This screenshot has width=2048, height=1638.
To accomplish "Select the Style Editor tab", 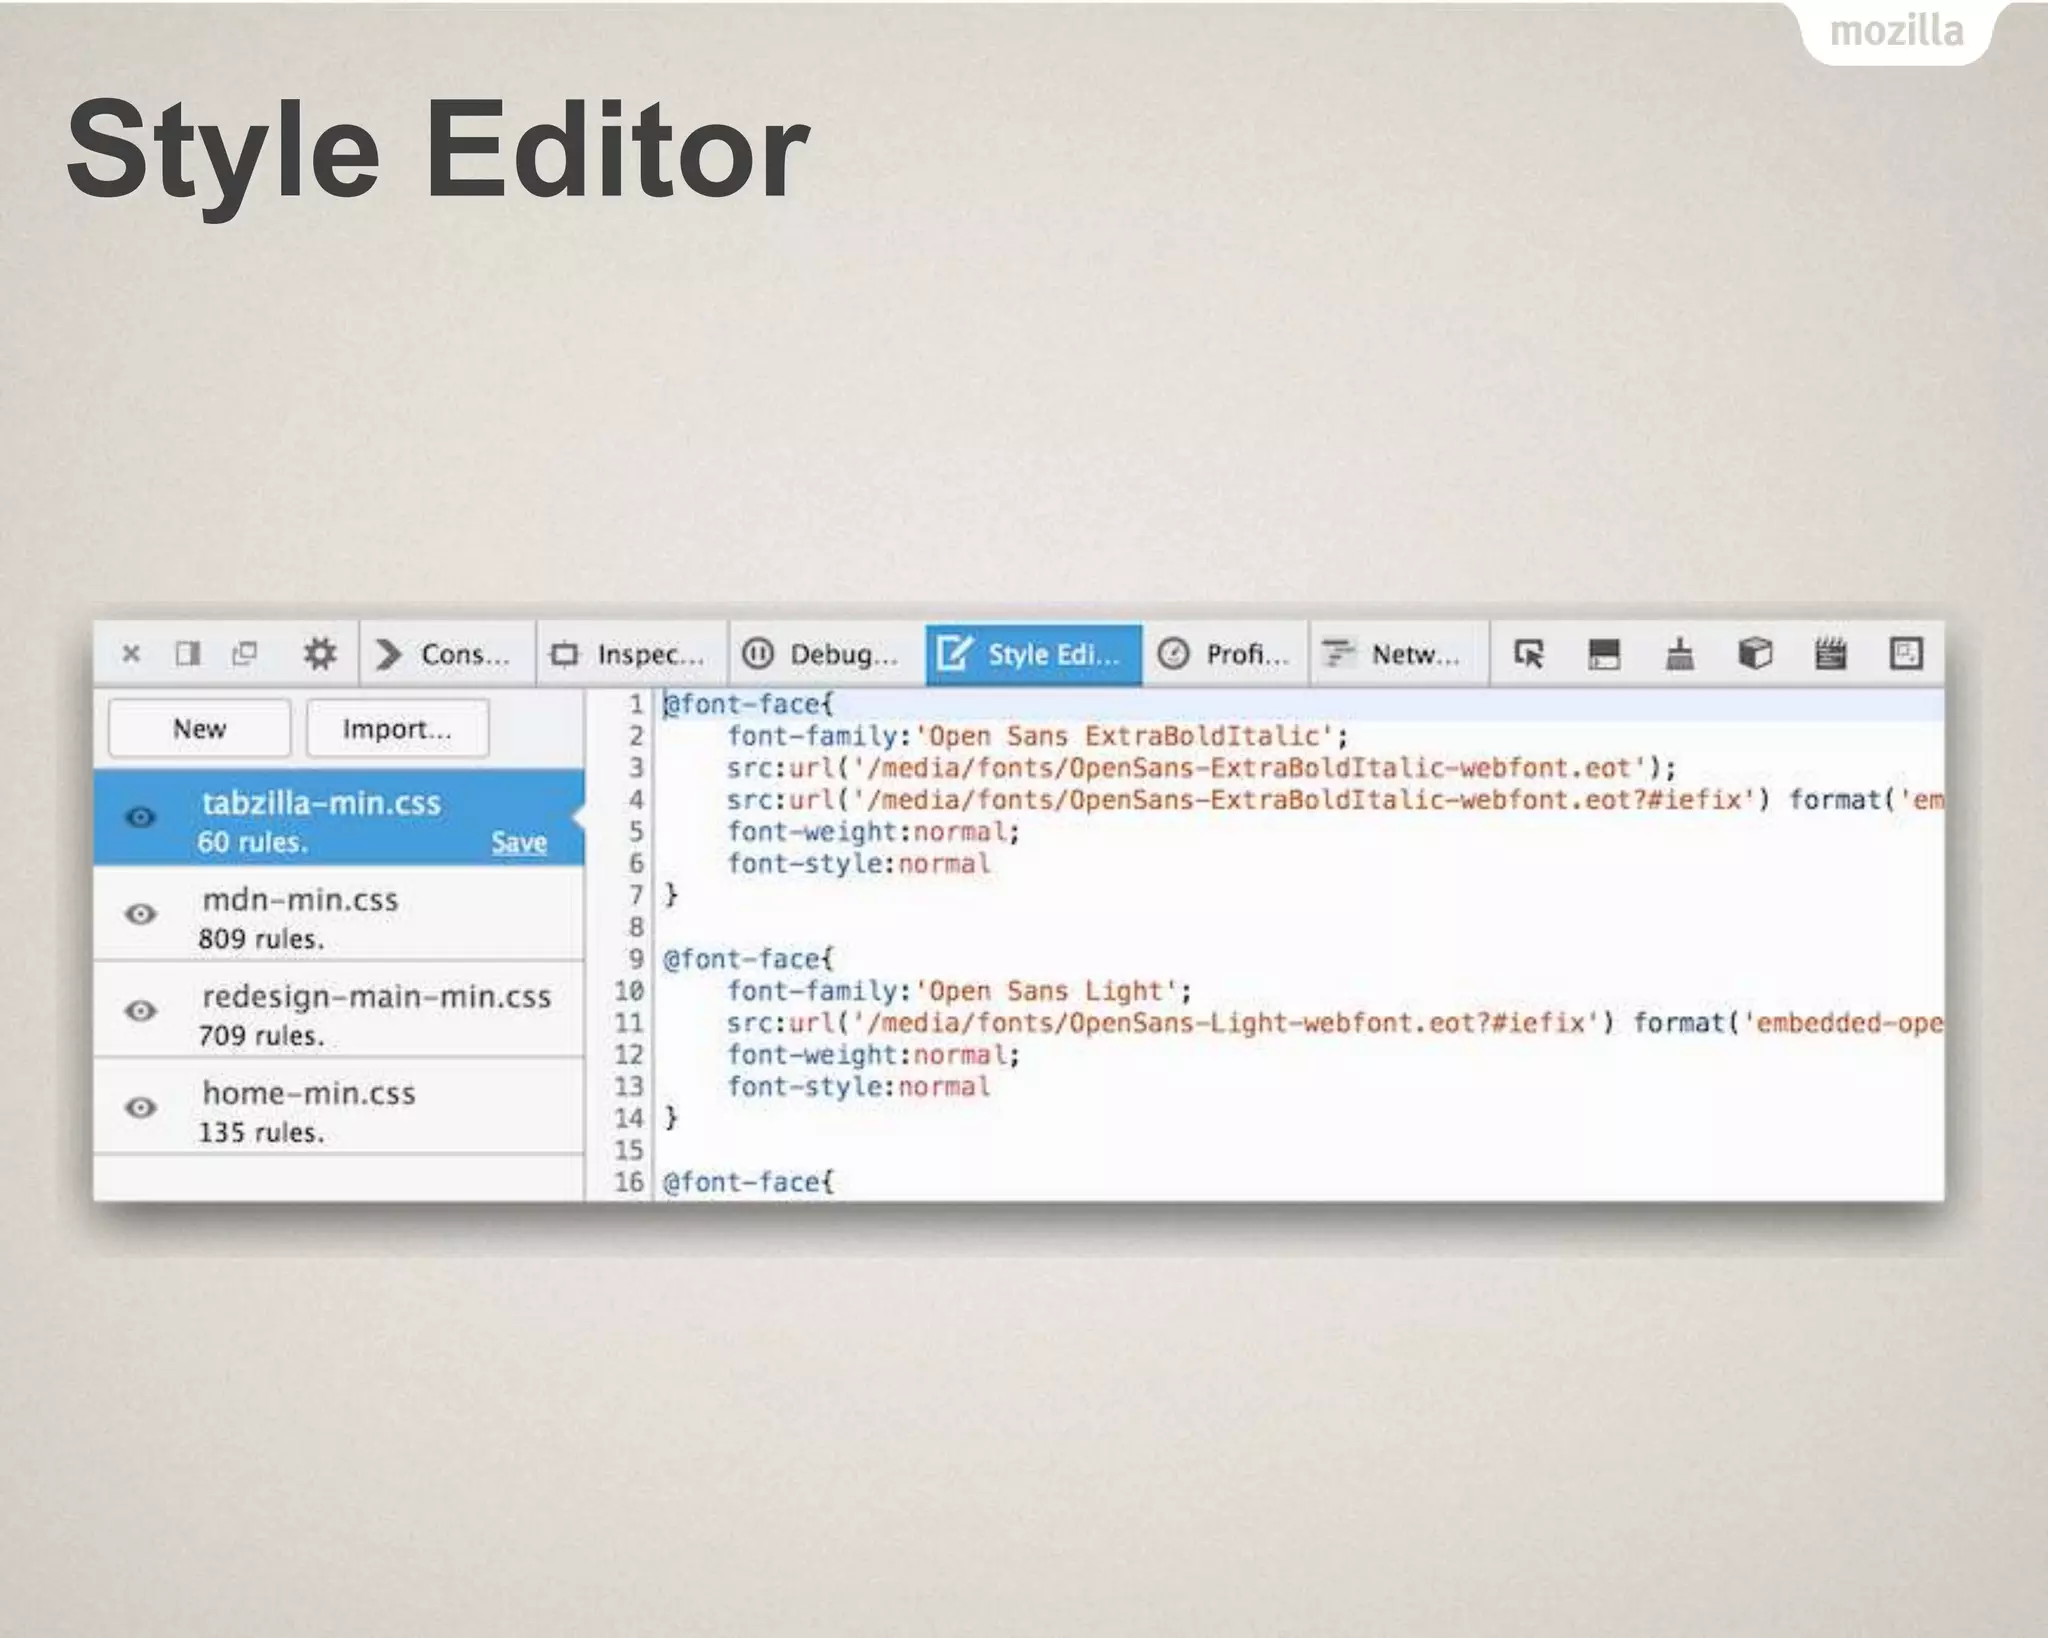I will [x=1034, y=654].
